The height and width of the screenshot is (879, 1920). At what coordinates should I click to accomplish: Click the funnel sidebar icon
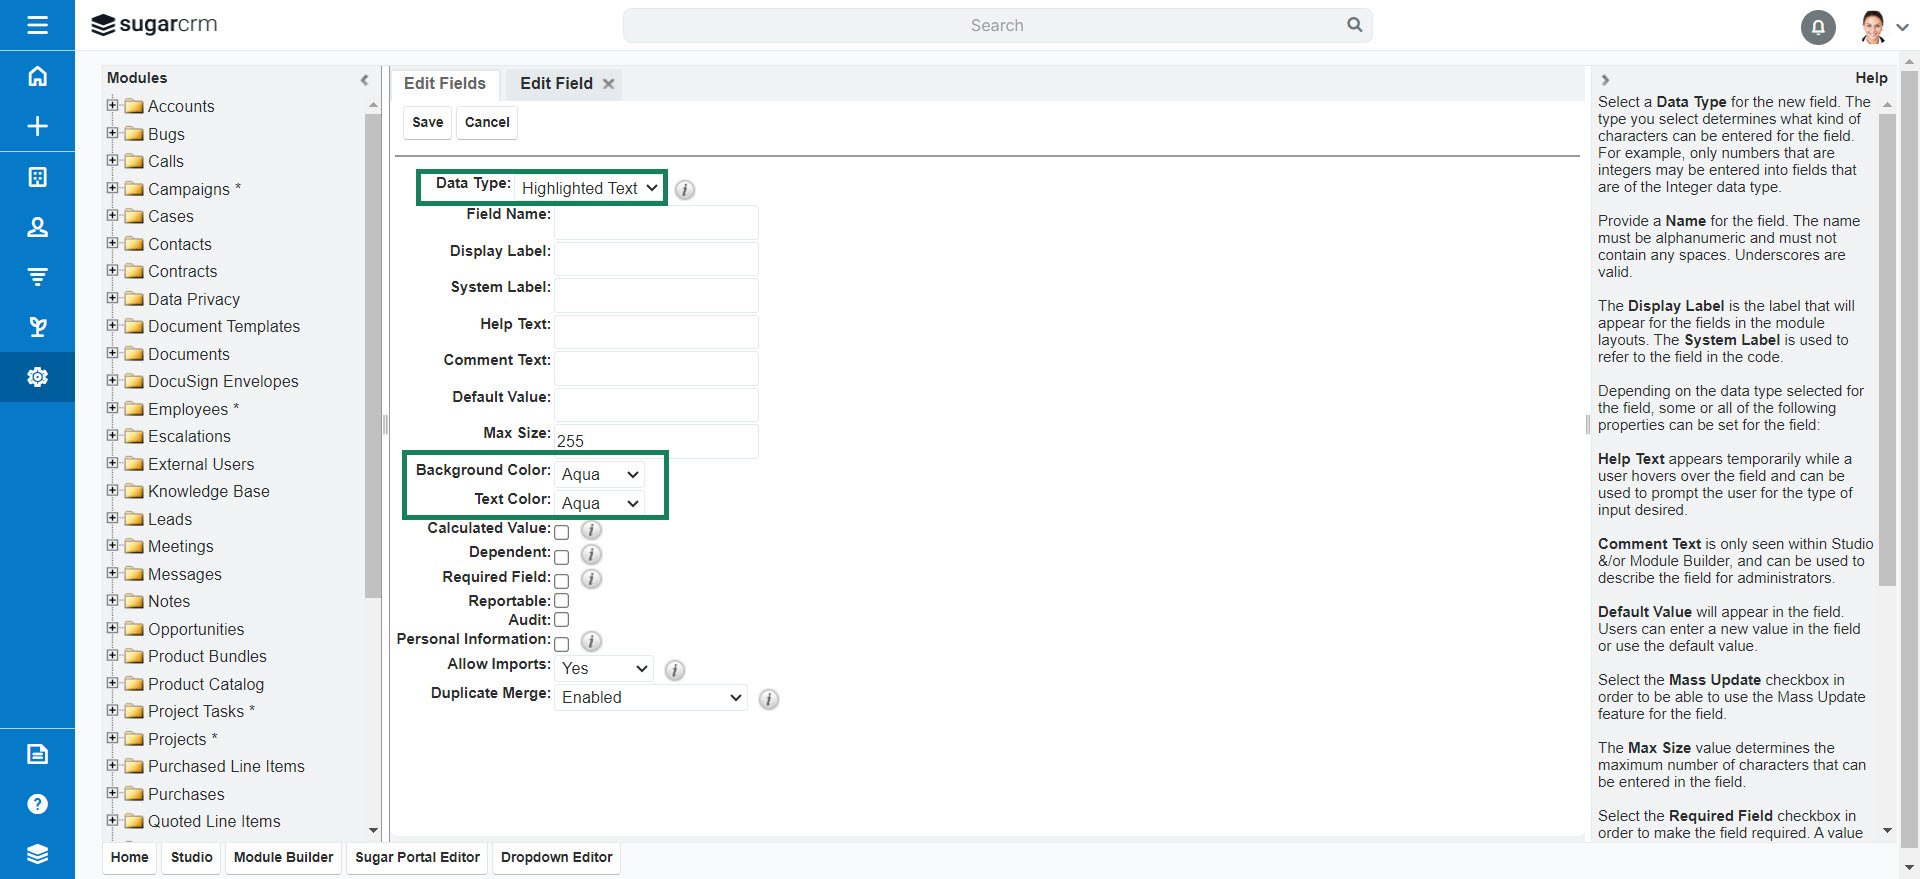coord(37,277)
